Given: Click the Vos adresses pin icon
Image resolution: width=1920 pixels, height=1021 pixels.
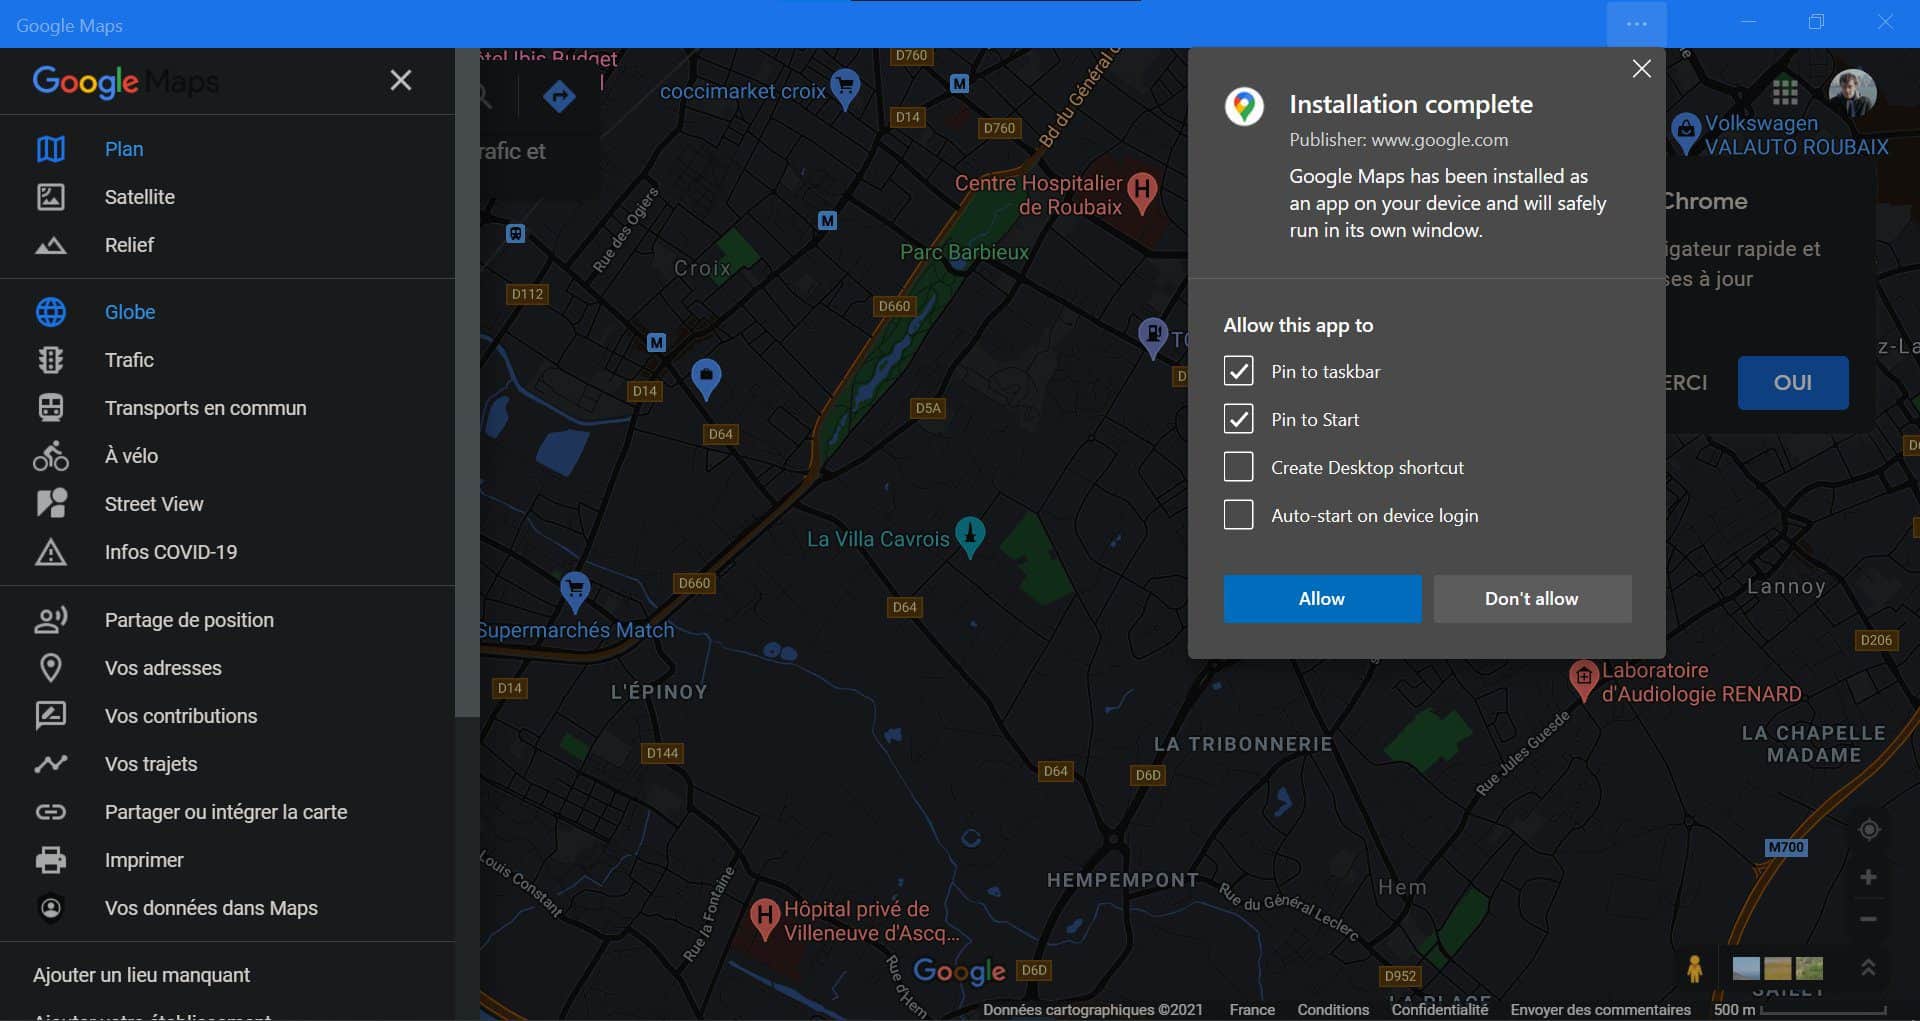Looking at the screenshot, I should pyautogui.click(x=51, y=668).
